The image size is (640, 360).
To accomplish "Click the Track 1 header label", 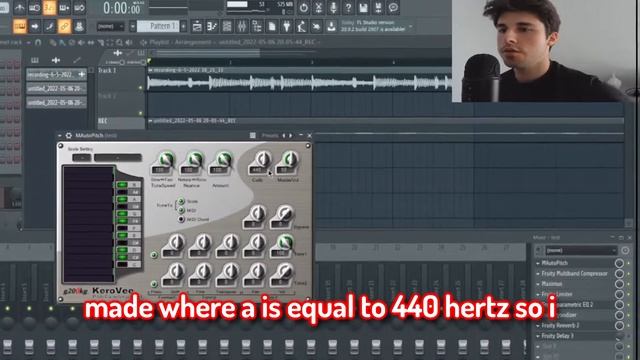I will coord(107,71).
